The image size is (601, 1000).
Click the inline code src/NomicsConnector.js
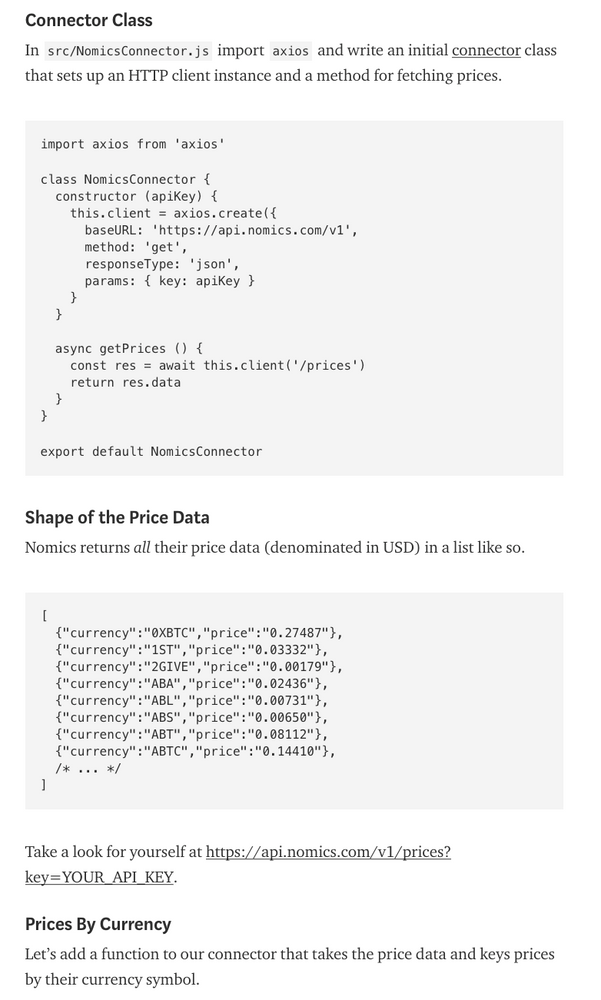[x=128, y=51]
